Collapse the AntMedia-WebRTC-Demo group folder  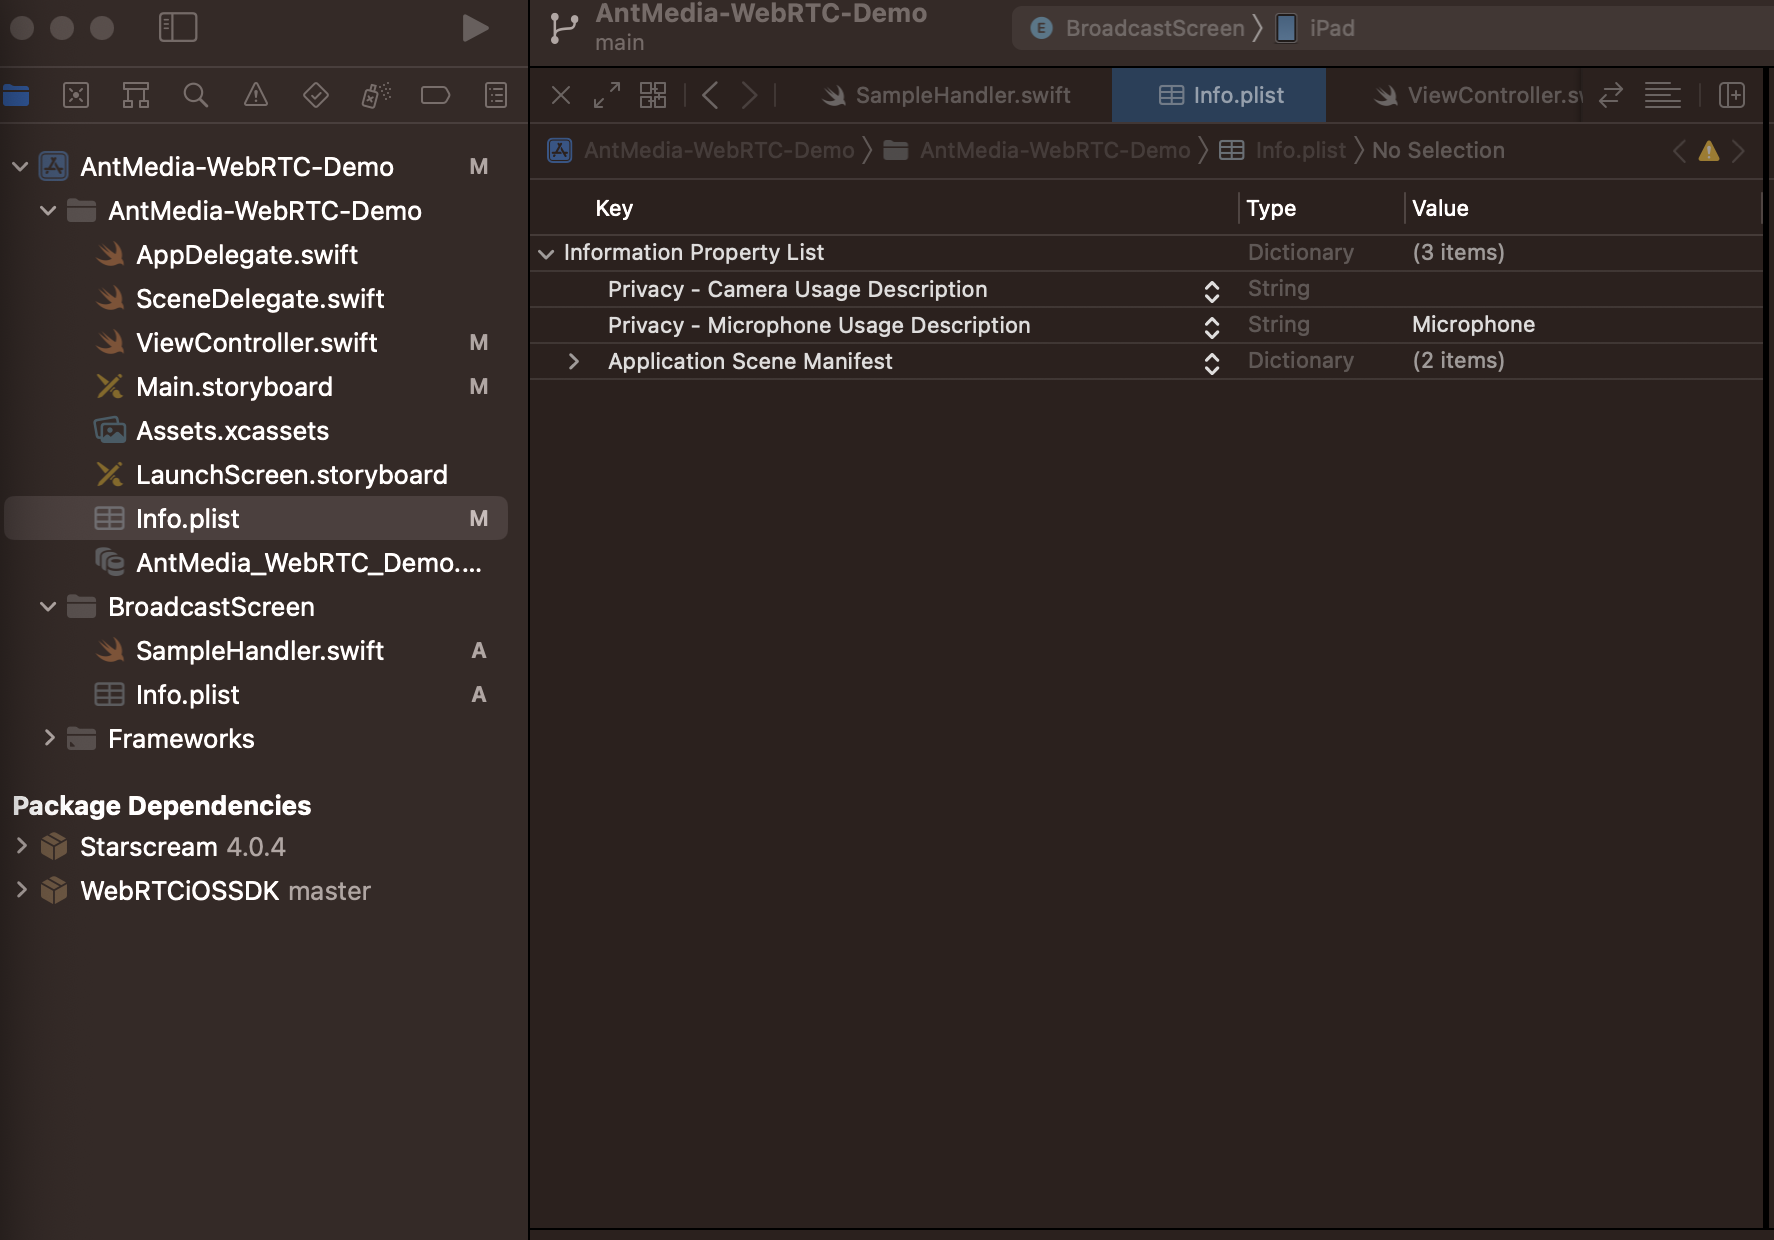click(x=48, y=210)
